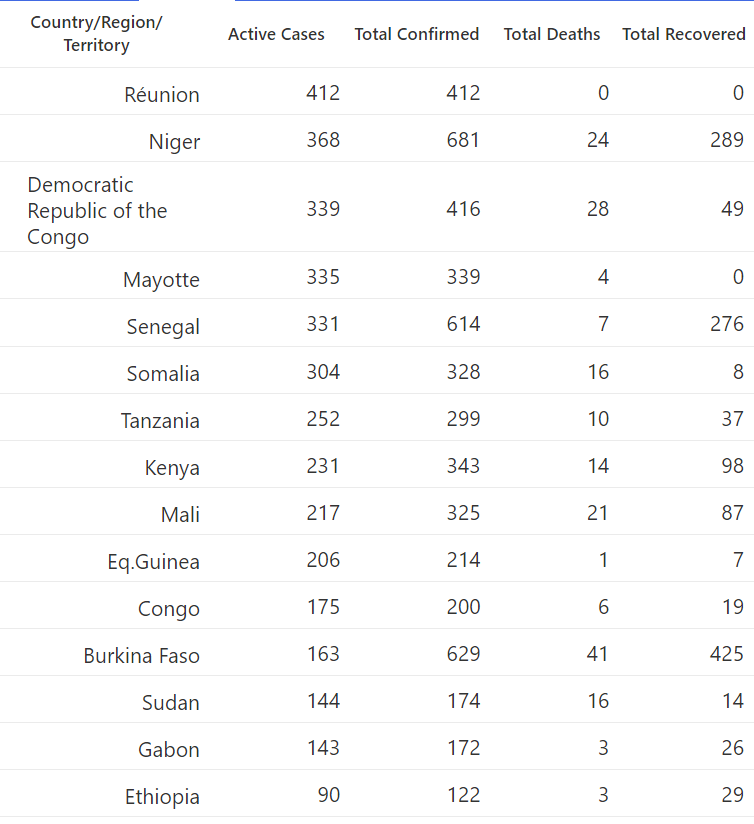Select the Gabon row label
This screenshot has height=824, width=754.
169,749
